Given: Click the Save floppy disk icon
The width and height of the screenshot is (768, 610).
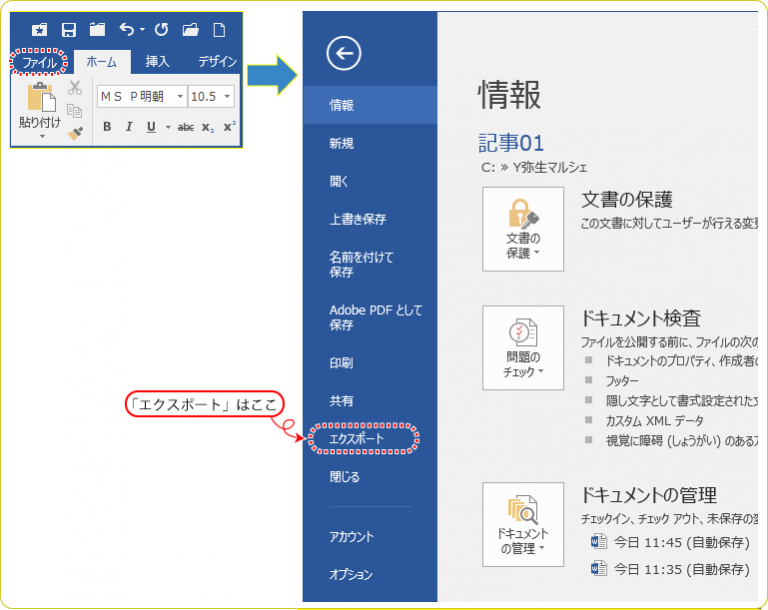Looking at the screenshot, I should click(69, 30).
